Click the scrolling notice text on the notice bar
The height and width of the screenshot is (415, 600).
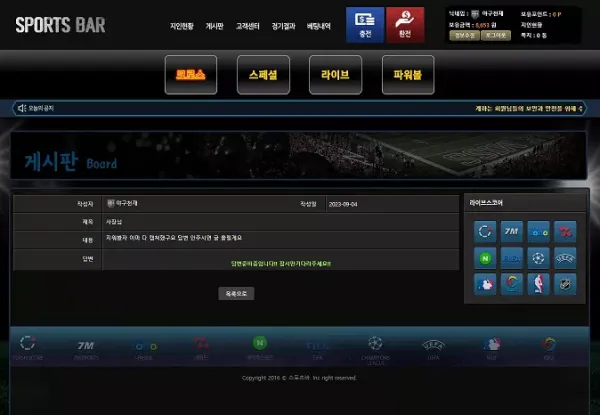529,109
